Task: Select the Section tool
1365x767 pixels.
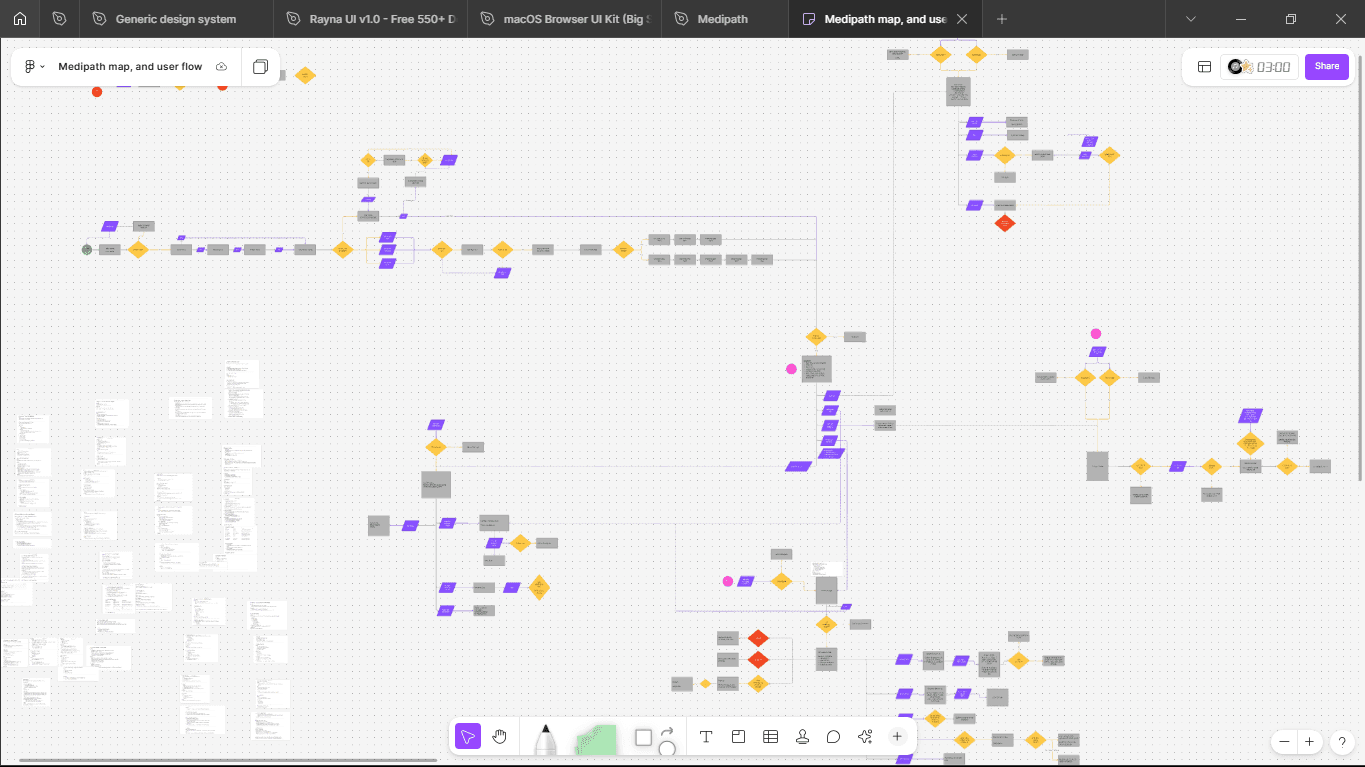Action: point(738,737)
